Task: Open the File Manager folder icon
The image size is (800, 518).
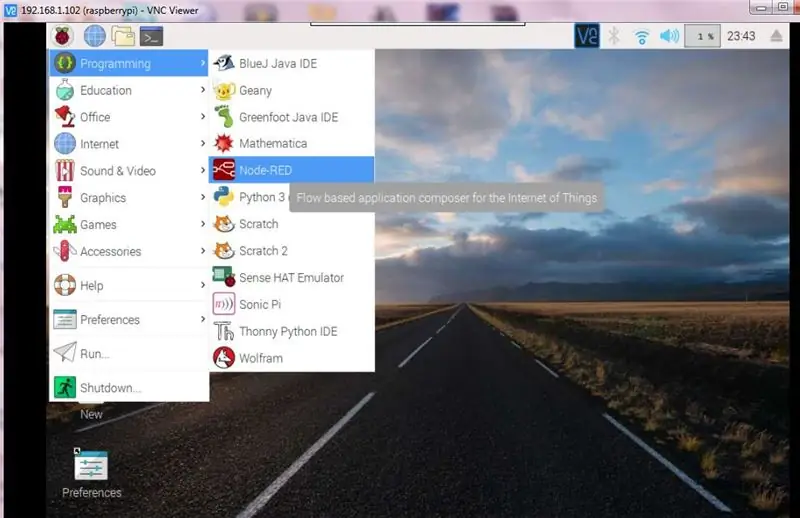Action: coord(123,36)
